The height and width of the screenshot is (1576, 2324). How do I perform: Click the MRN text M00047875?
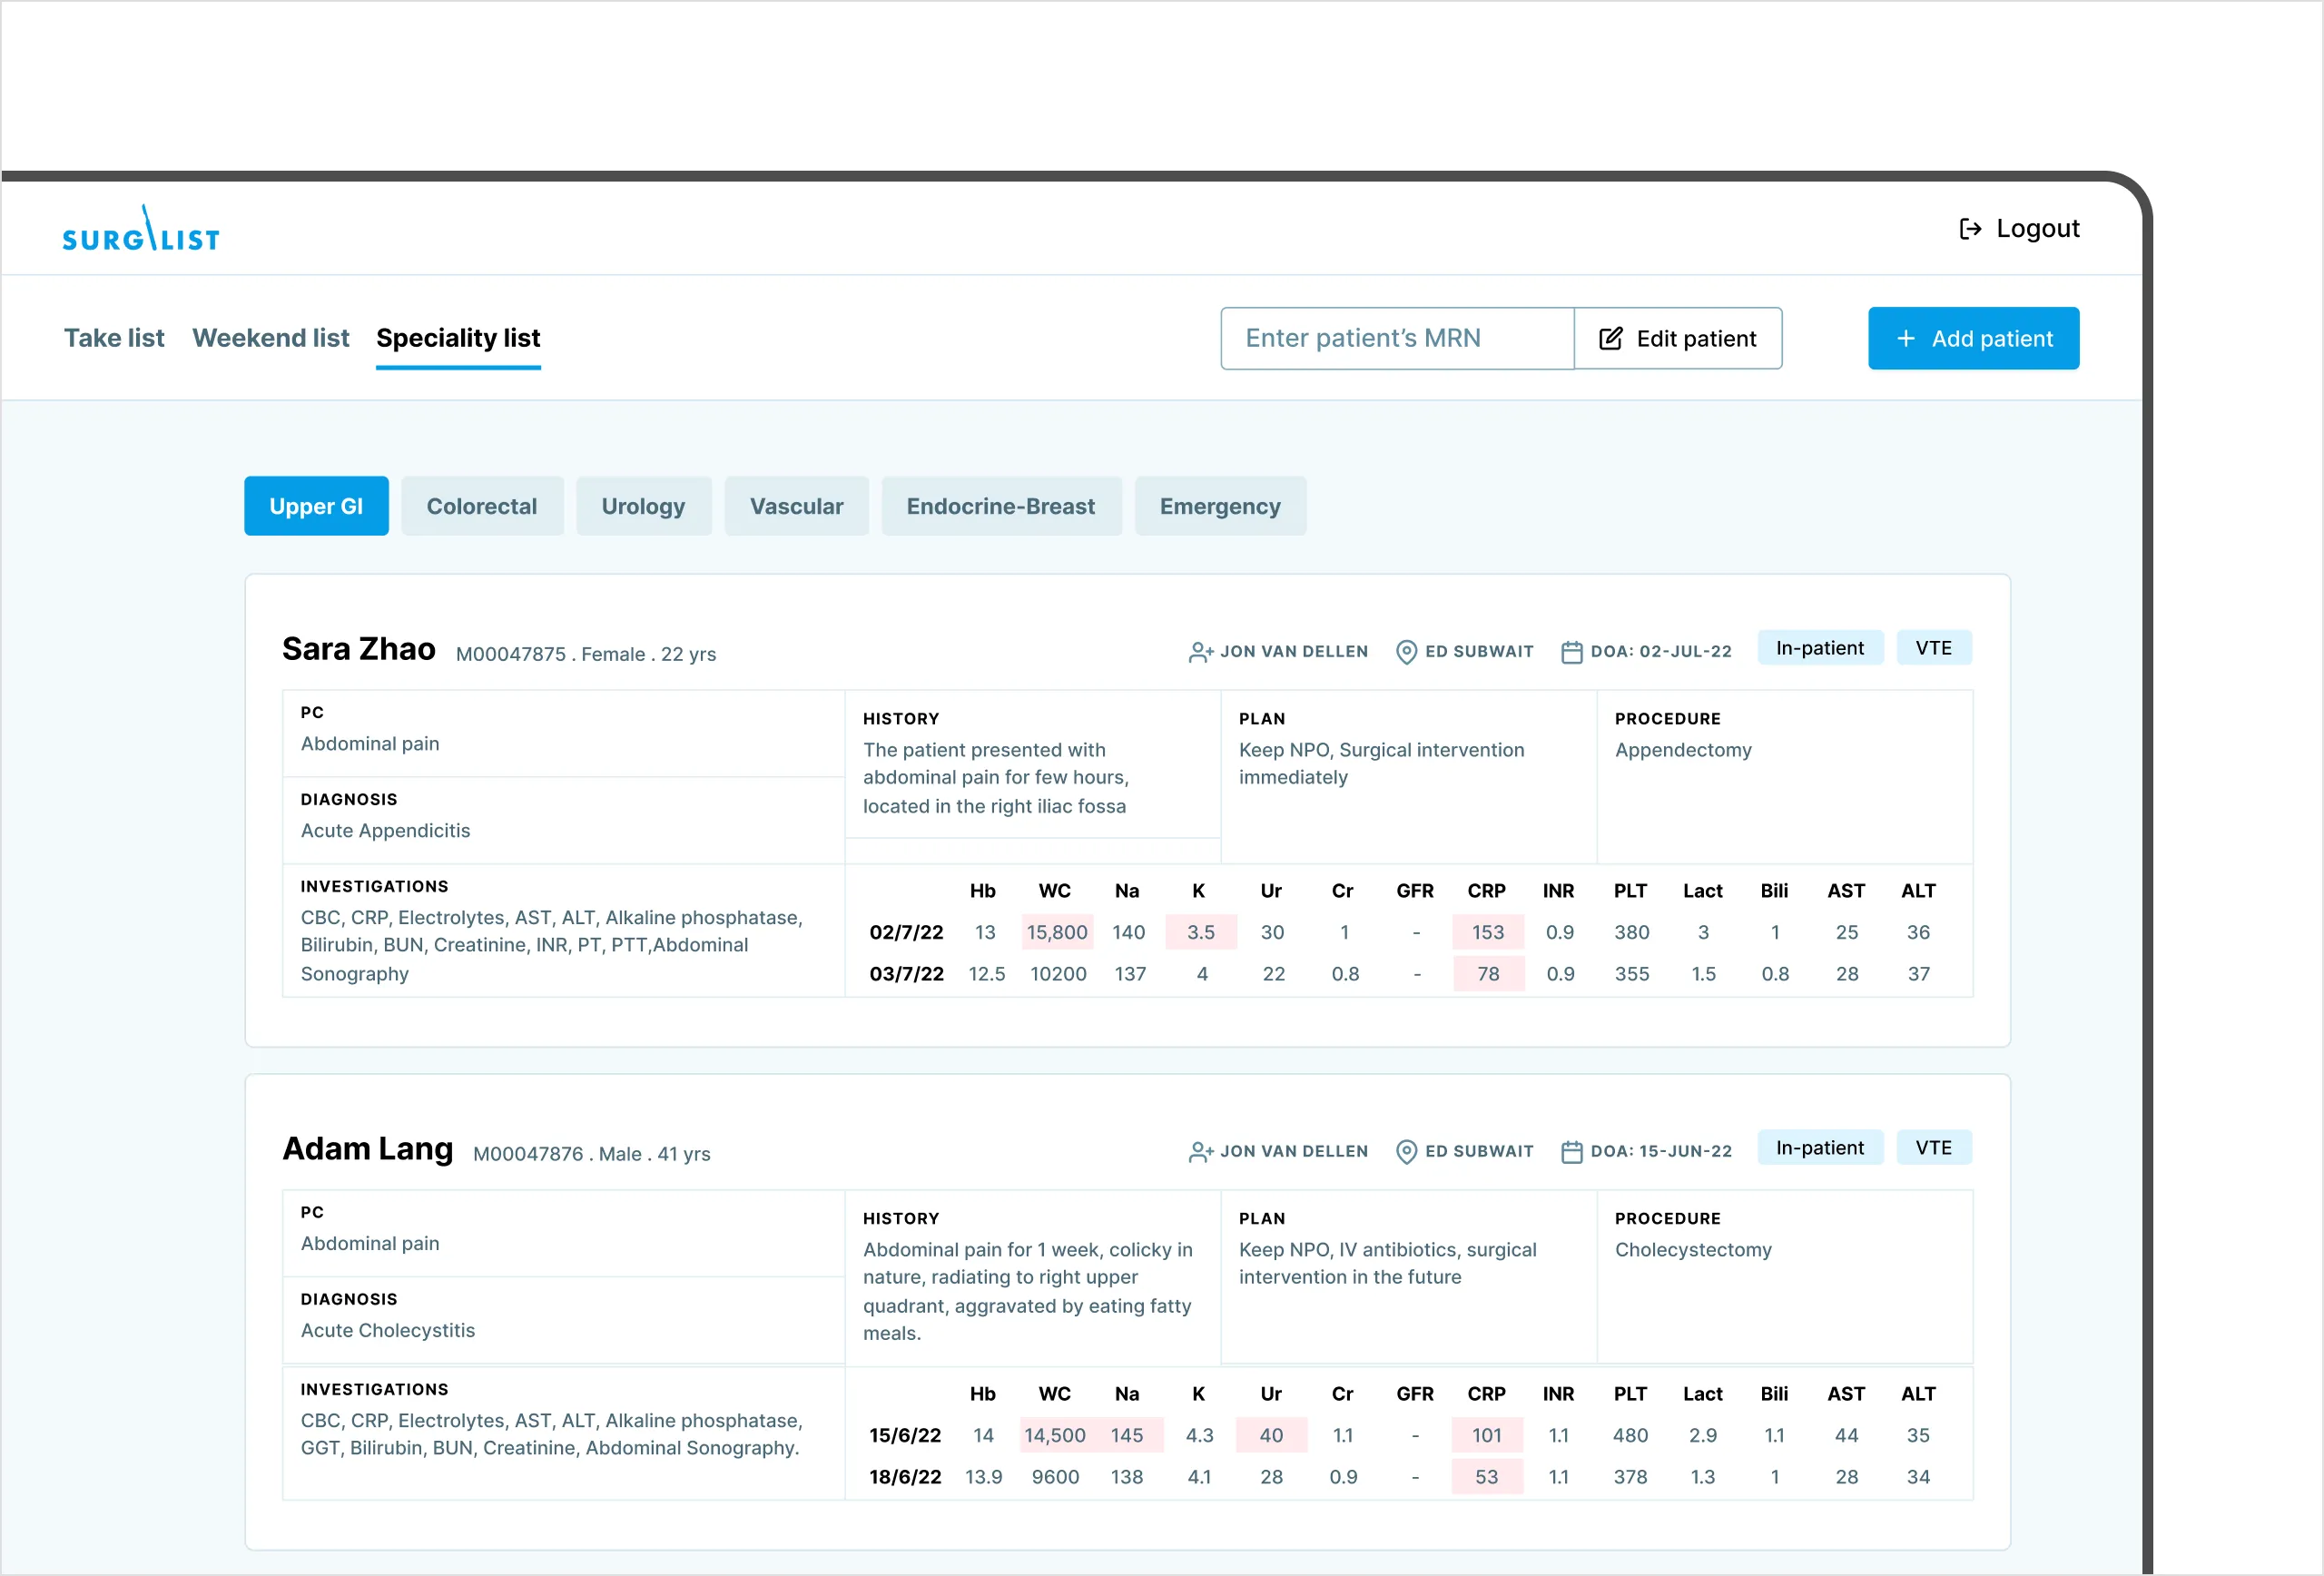point(510,654)
